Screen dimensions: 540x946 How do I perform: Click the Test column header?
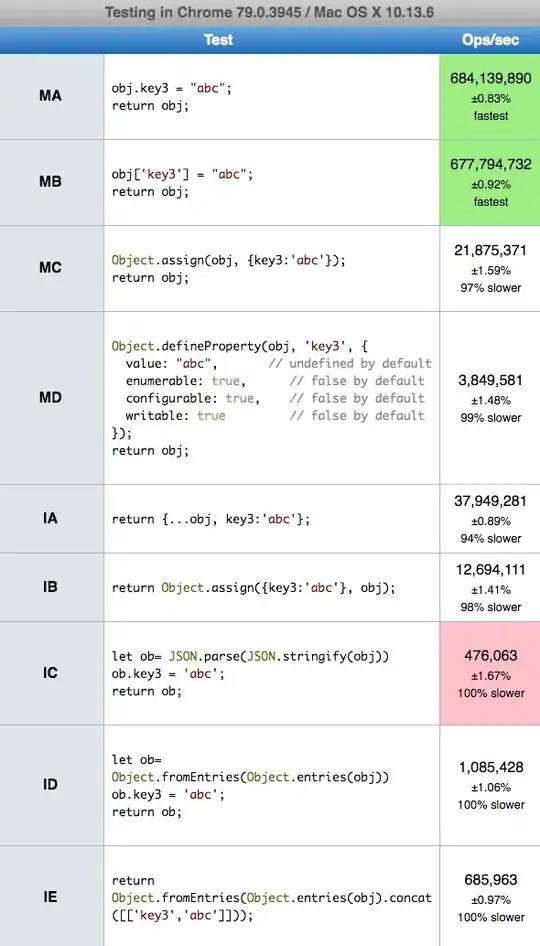pyautogui.click(x=218, y=40)
